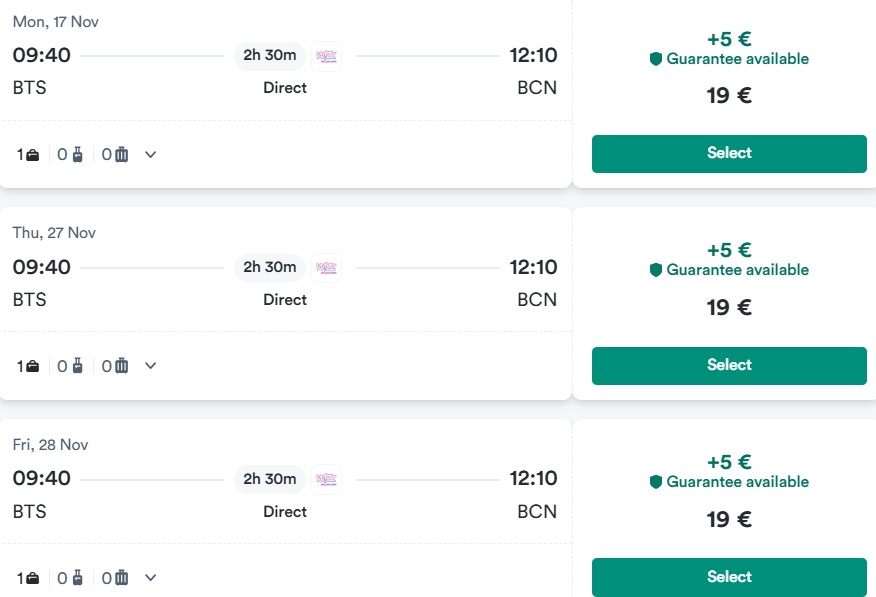Click Wizz Air logo on Mon 17 Nov flight
This screenshot has height=597, width=876.
coord(326,56)
